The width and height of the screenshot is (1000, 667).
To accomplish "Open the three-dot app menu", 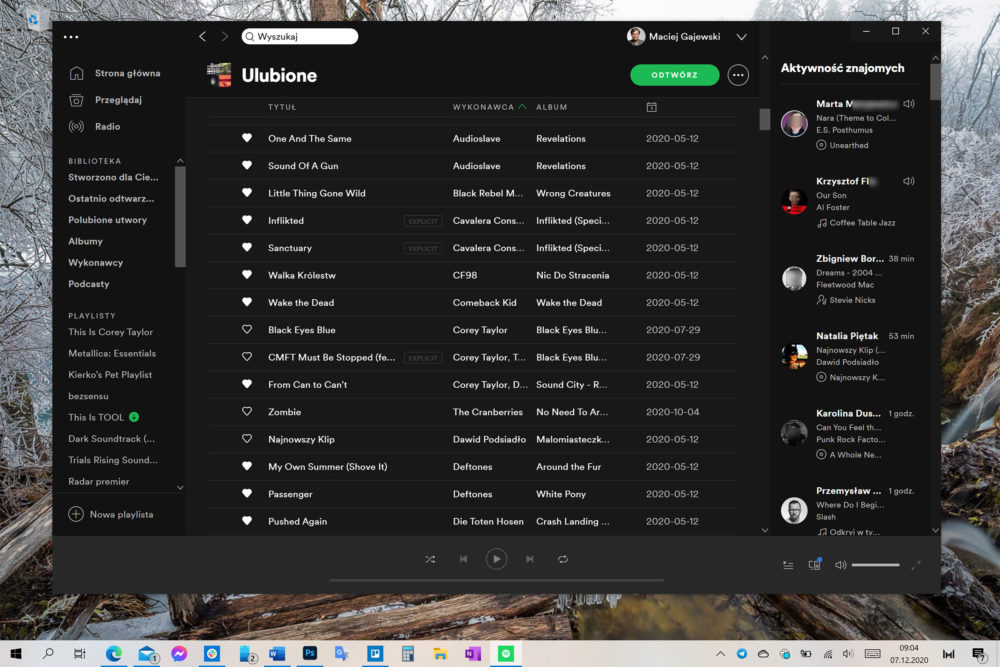I will click(71, 37).
